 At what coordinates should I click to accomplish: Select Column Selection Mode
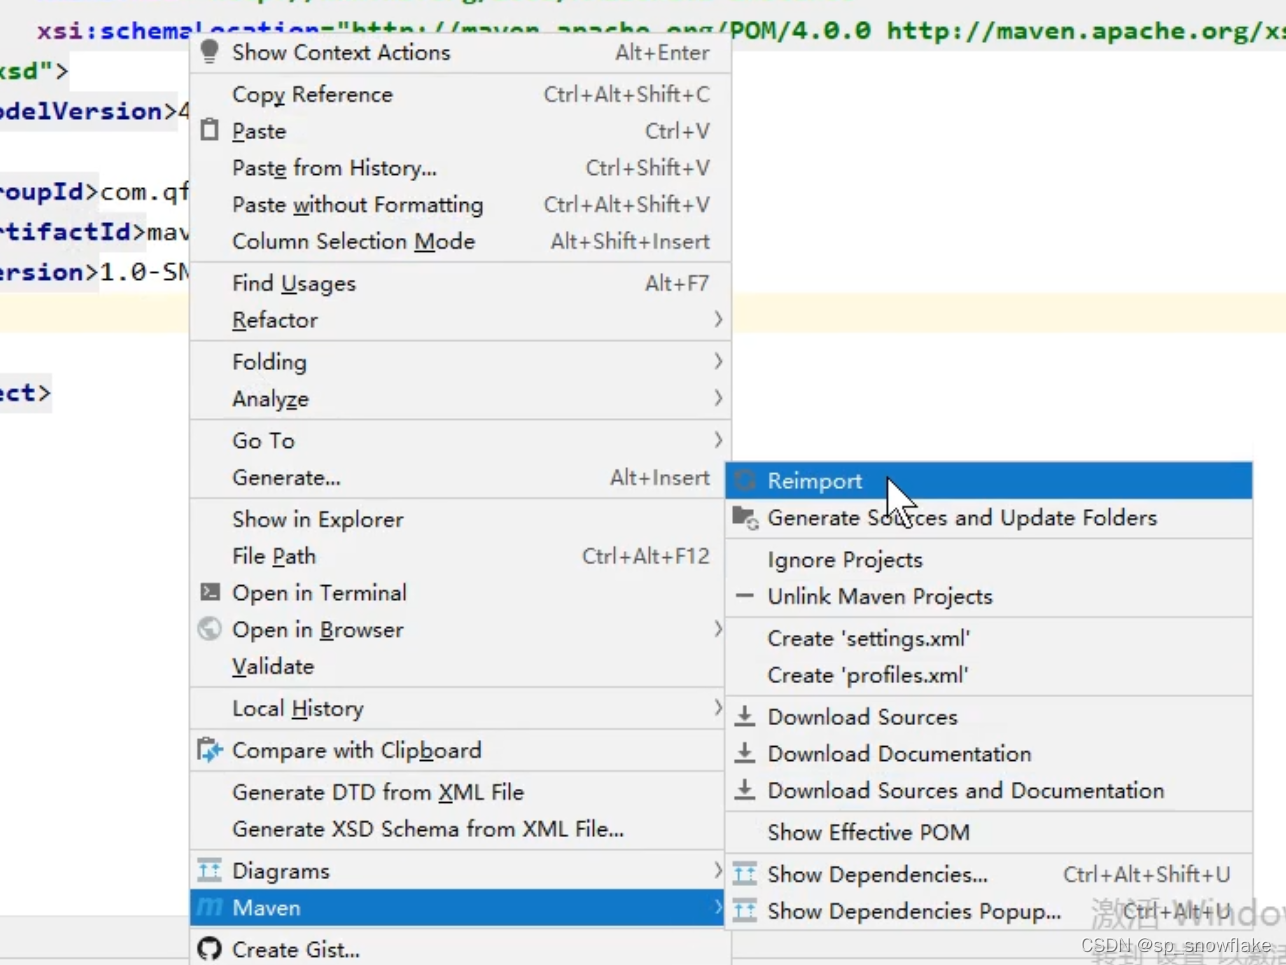pyautogui.click(x=460, y=241)
